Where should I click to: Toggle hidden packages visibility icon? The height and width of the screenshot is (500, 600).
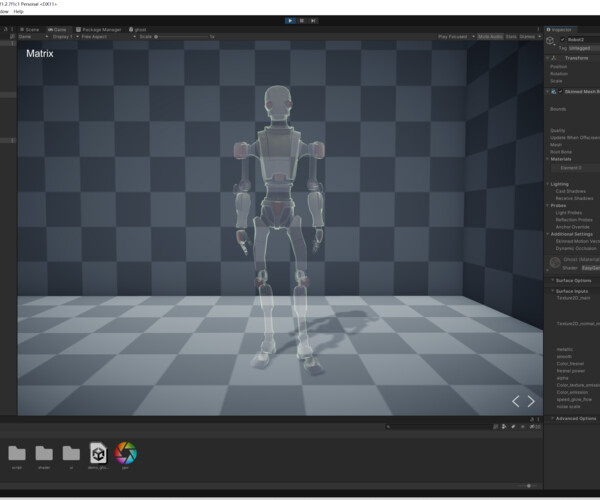[535, 427]
